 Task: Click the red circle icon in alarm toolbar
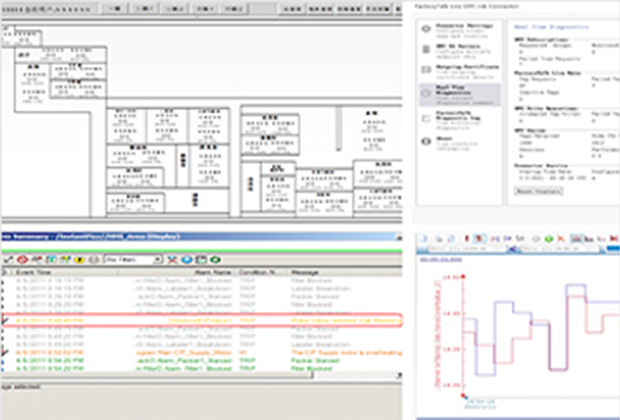23,260
